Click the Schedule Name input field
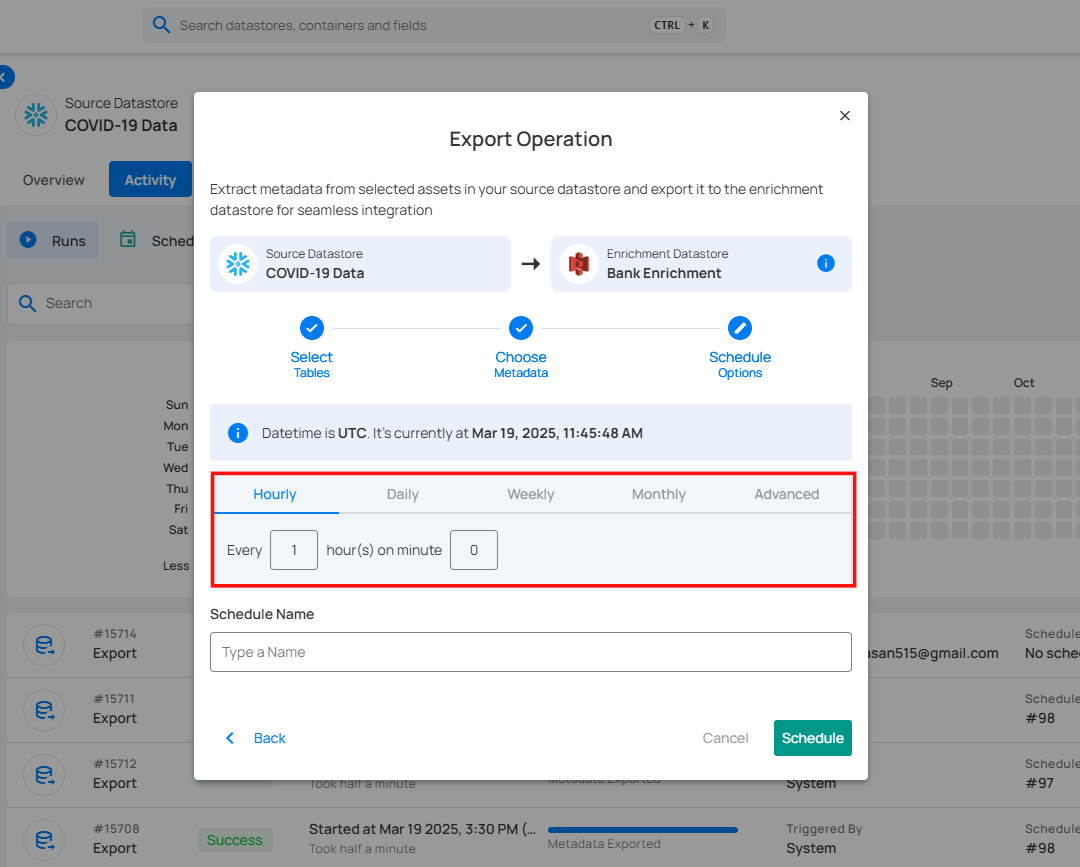Image resolution: width=1080 pixels, height=867 pixels. click(530, 652)
